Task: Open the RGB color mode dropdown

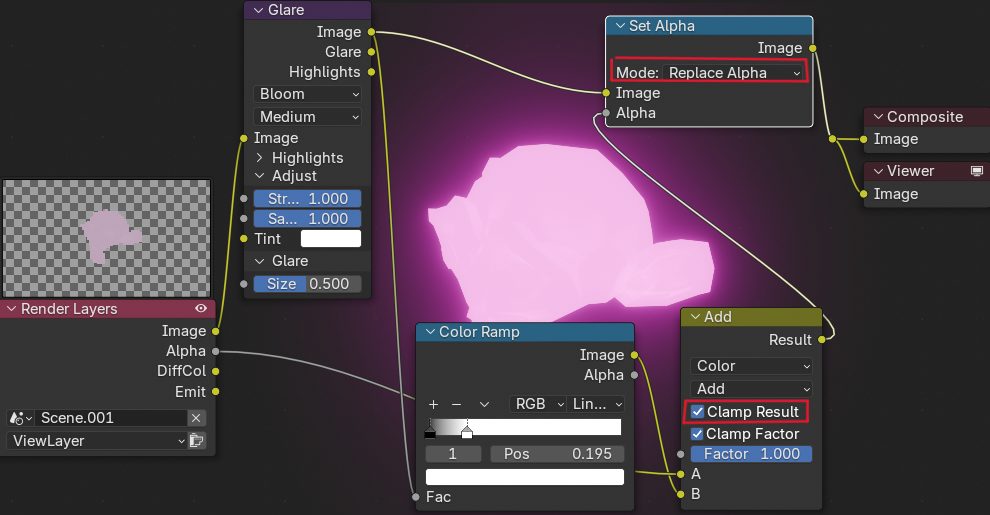Action: pos(536,404)
